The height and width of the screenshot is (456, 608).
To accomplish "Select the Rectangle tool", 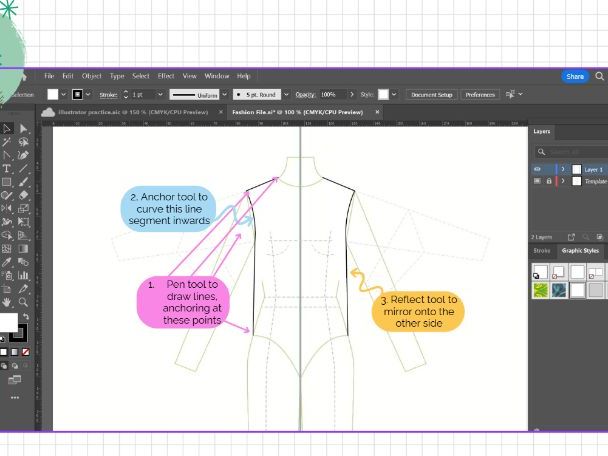I will [7, 182].
